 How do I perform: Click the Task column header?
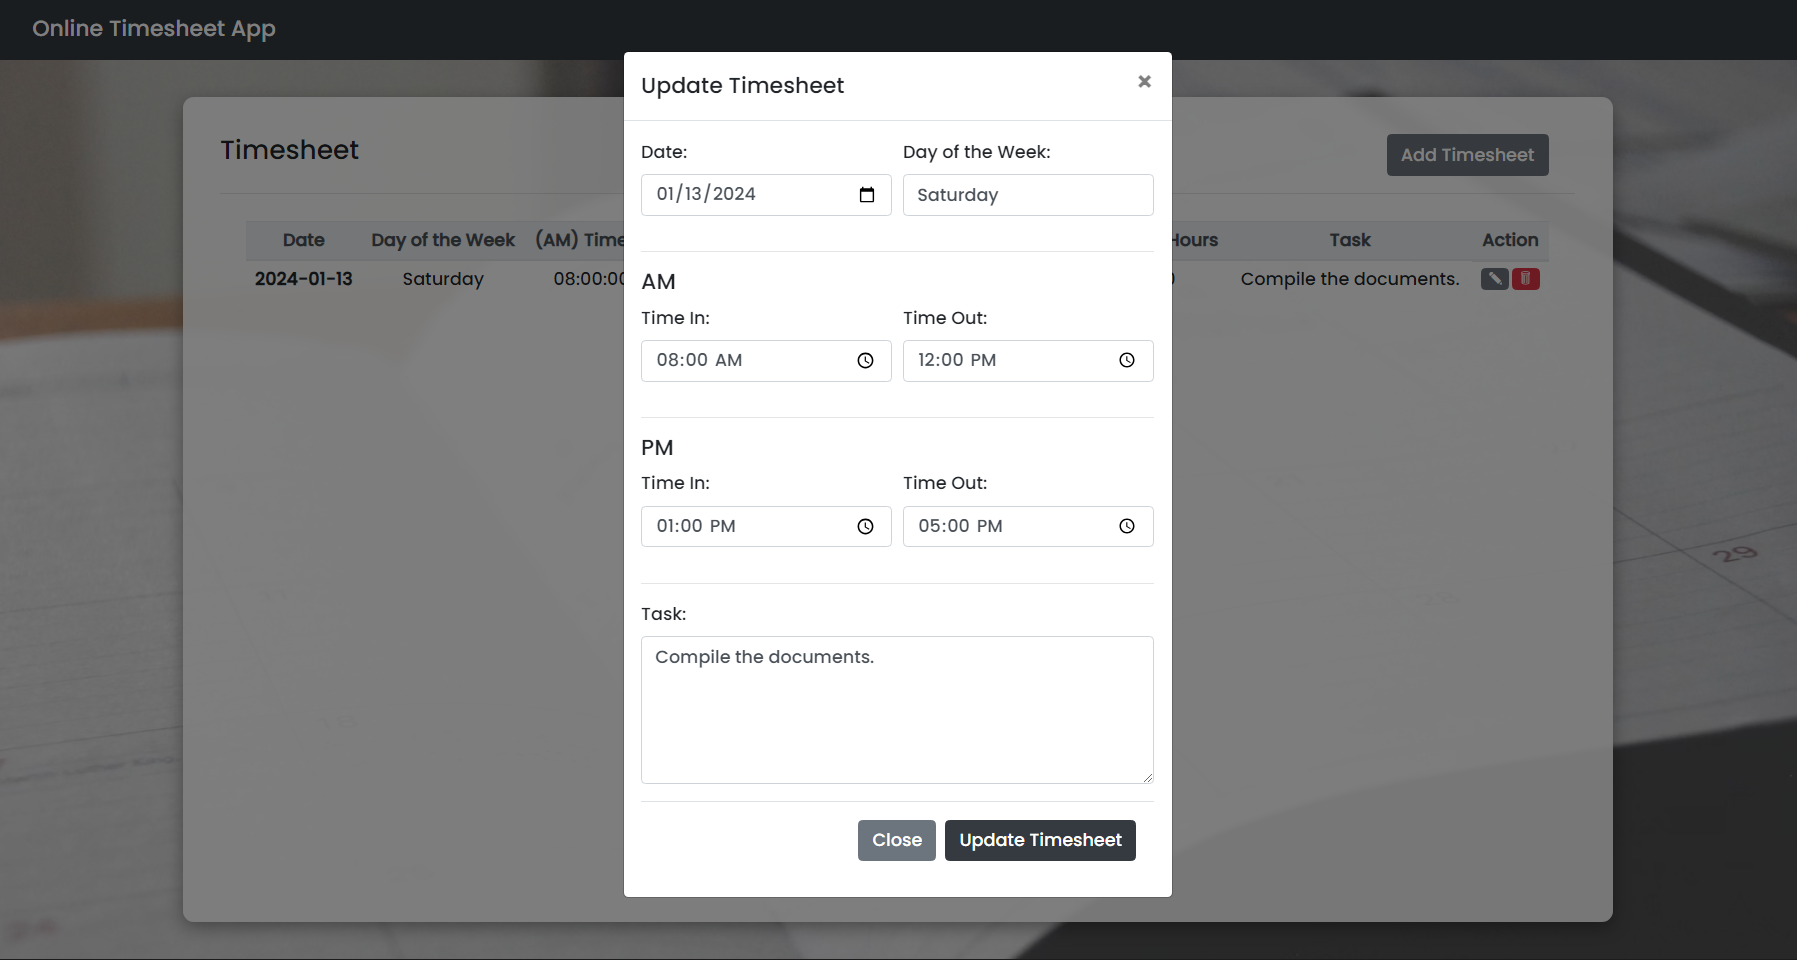1350,240
